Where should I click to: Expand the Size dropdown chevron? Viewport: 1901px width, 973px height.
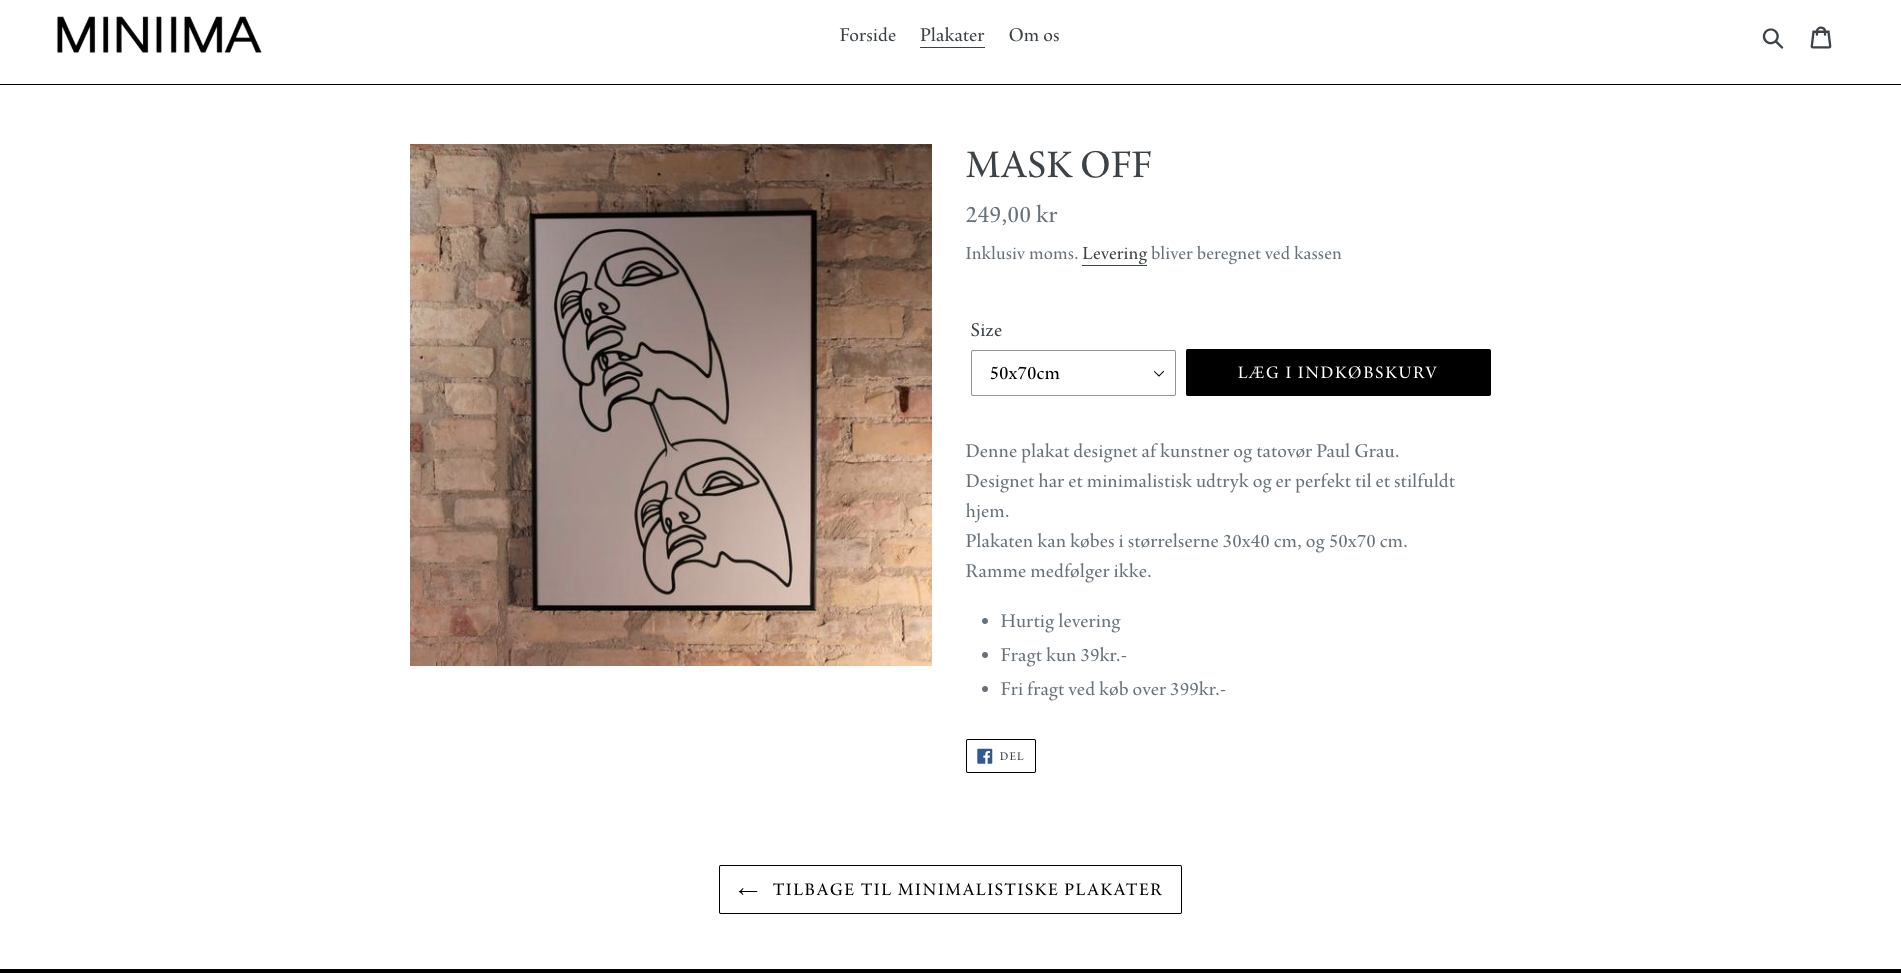[x=1159, y=374]
